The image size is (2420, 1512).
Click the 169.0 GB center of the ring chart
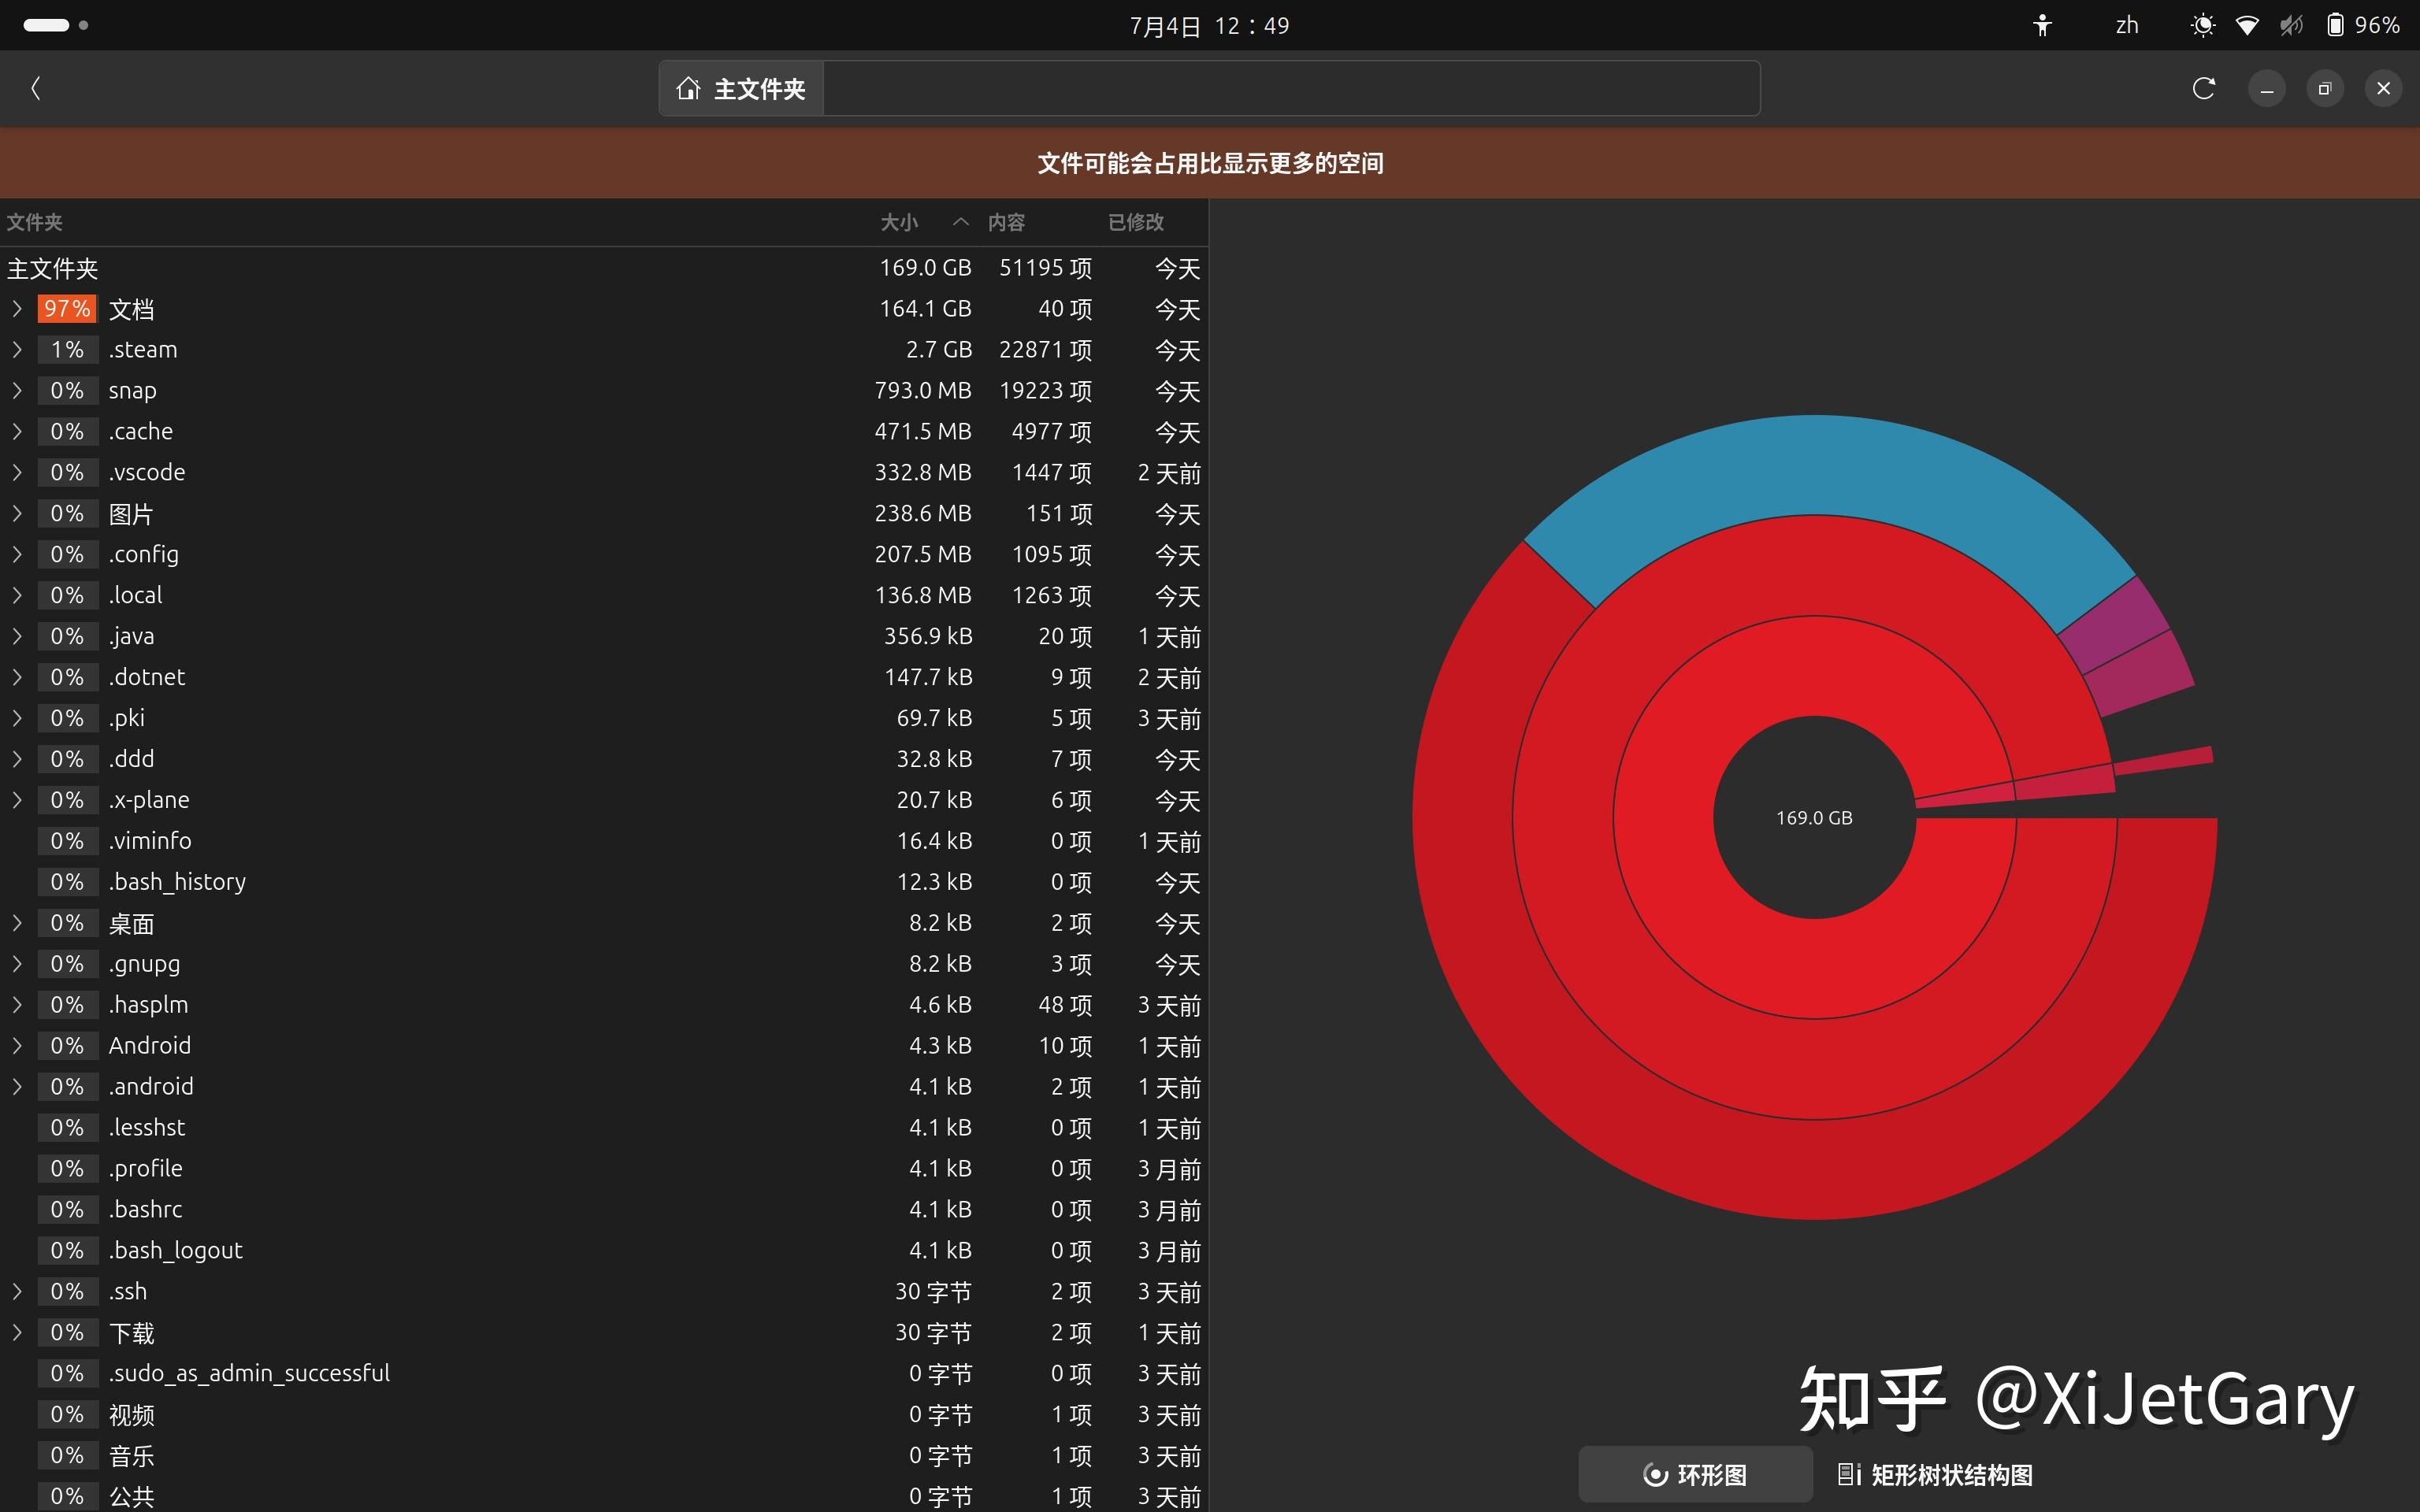pos(1814,818)
